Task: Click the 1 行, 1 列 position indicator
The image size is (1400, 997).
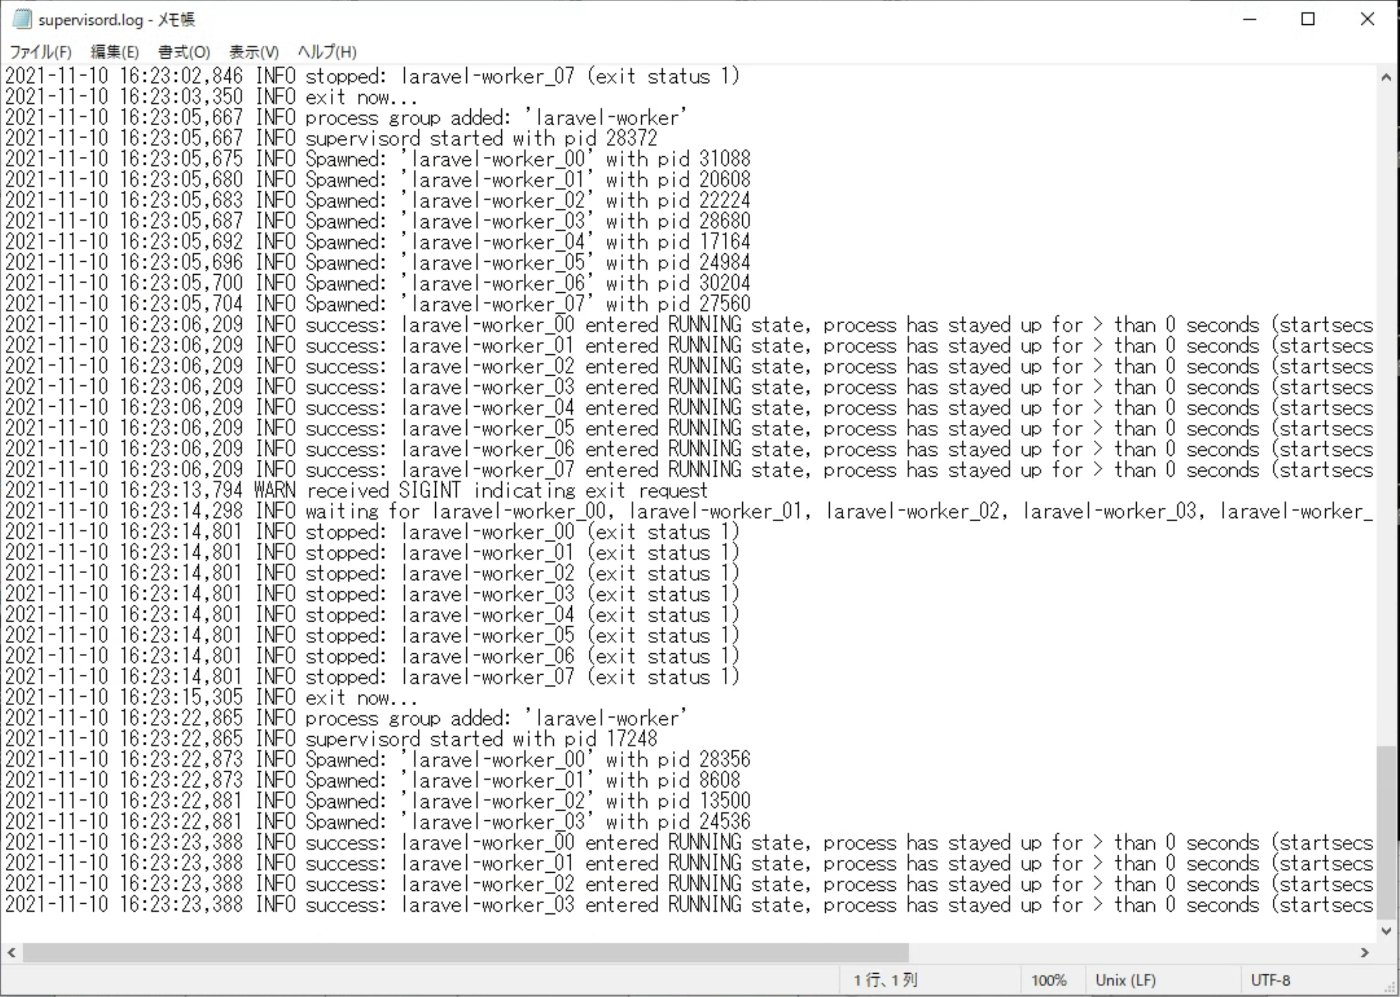Action: pyautogui.click(x=885, y=980)
